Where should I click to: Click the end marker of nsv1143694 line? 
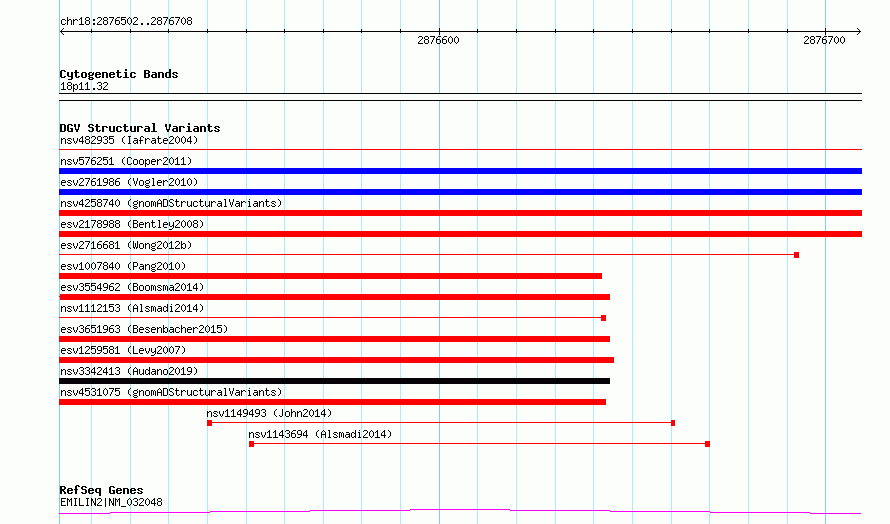point(707,444)
